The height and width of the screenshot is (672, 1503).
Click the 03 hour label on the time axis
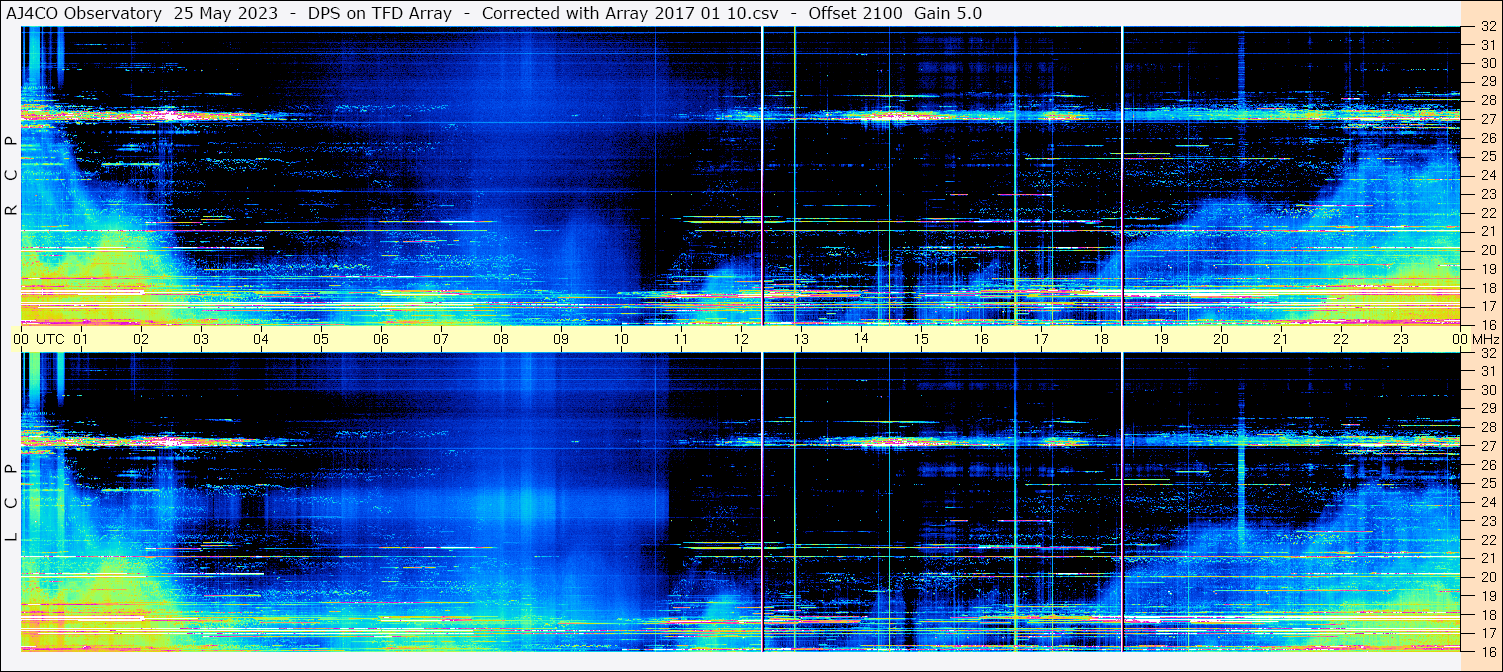tap(201, 339)
